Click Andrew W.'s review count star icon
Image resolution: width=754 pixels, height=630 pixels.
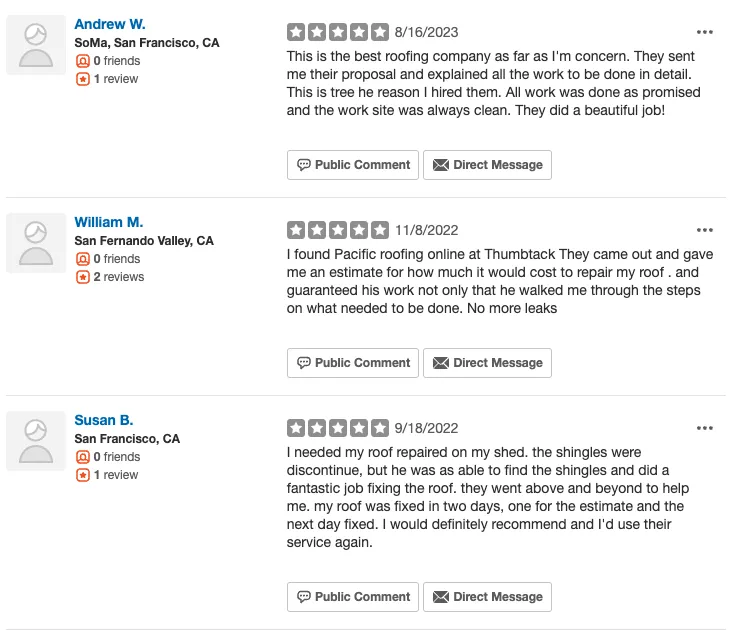83,79
